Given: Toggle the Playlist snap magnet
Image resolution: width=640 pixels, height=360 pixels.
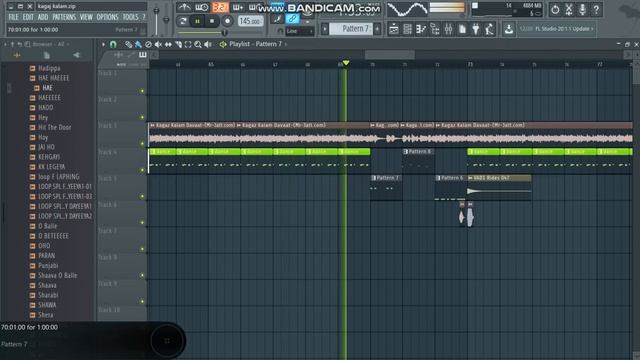Looking at the screenshot, I should 113,44.
